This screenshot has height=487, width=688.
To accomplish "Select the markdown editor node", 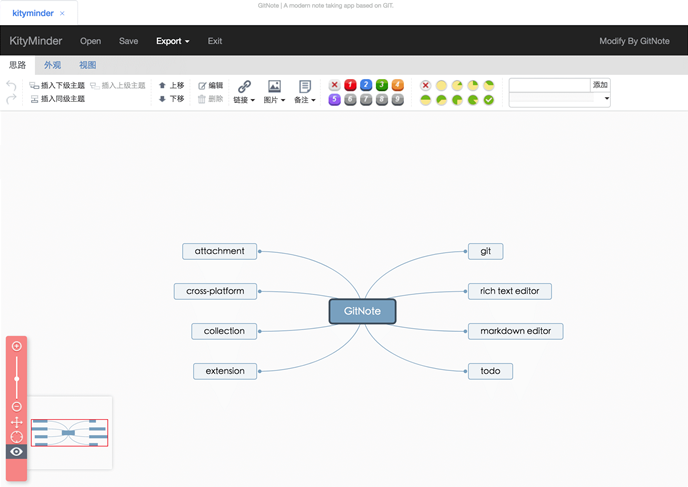I will click(516, 331).
